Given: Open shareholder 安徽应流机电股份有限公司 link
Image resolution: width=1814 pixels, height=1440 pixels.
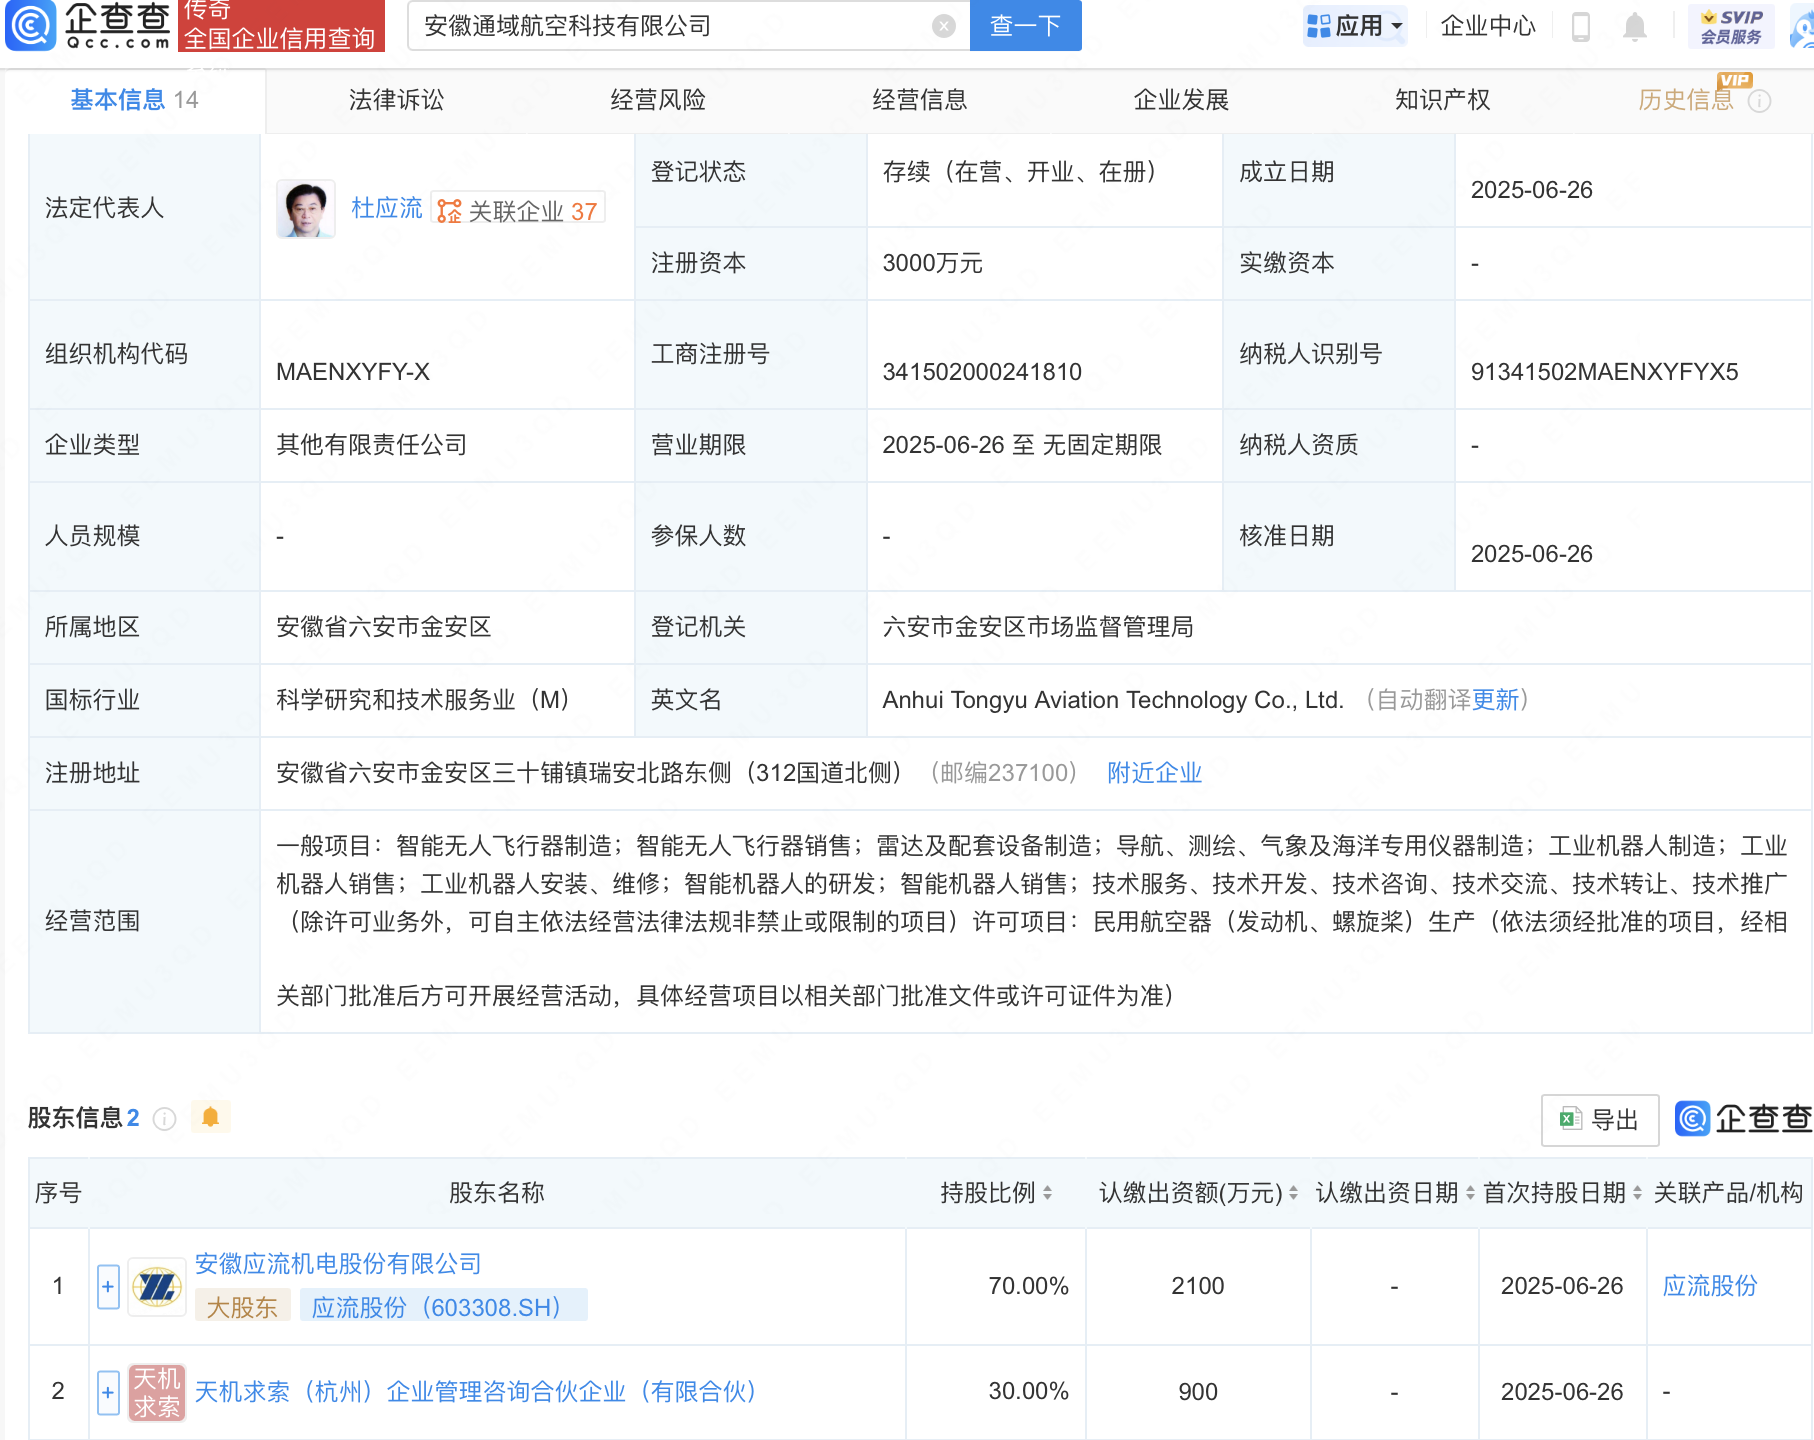Looking at the screenshot, I should point(338,1264).
